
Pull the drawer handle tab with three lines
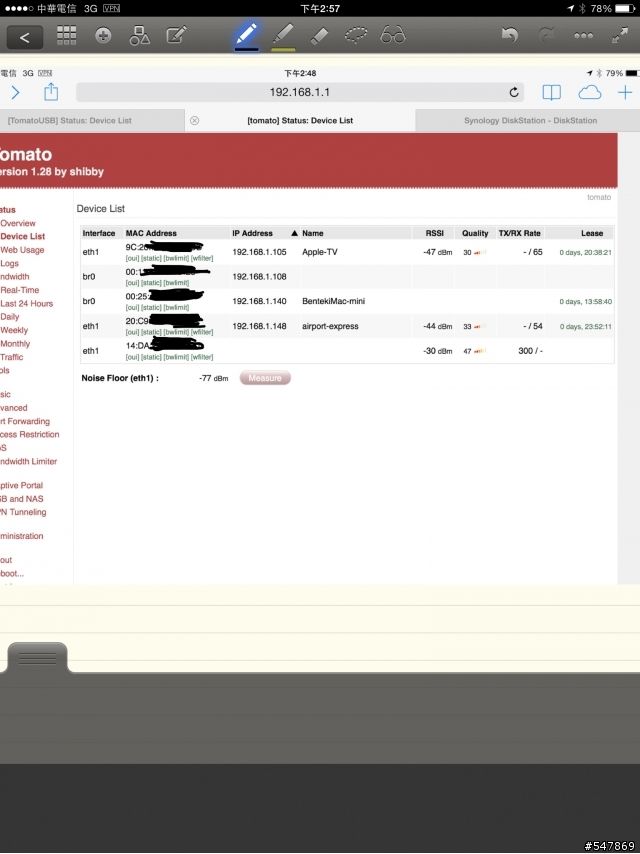click(37, 658)
